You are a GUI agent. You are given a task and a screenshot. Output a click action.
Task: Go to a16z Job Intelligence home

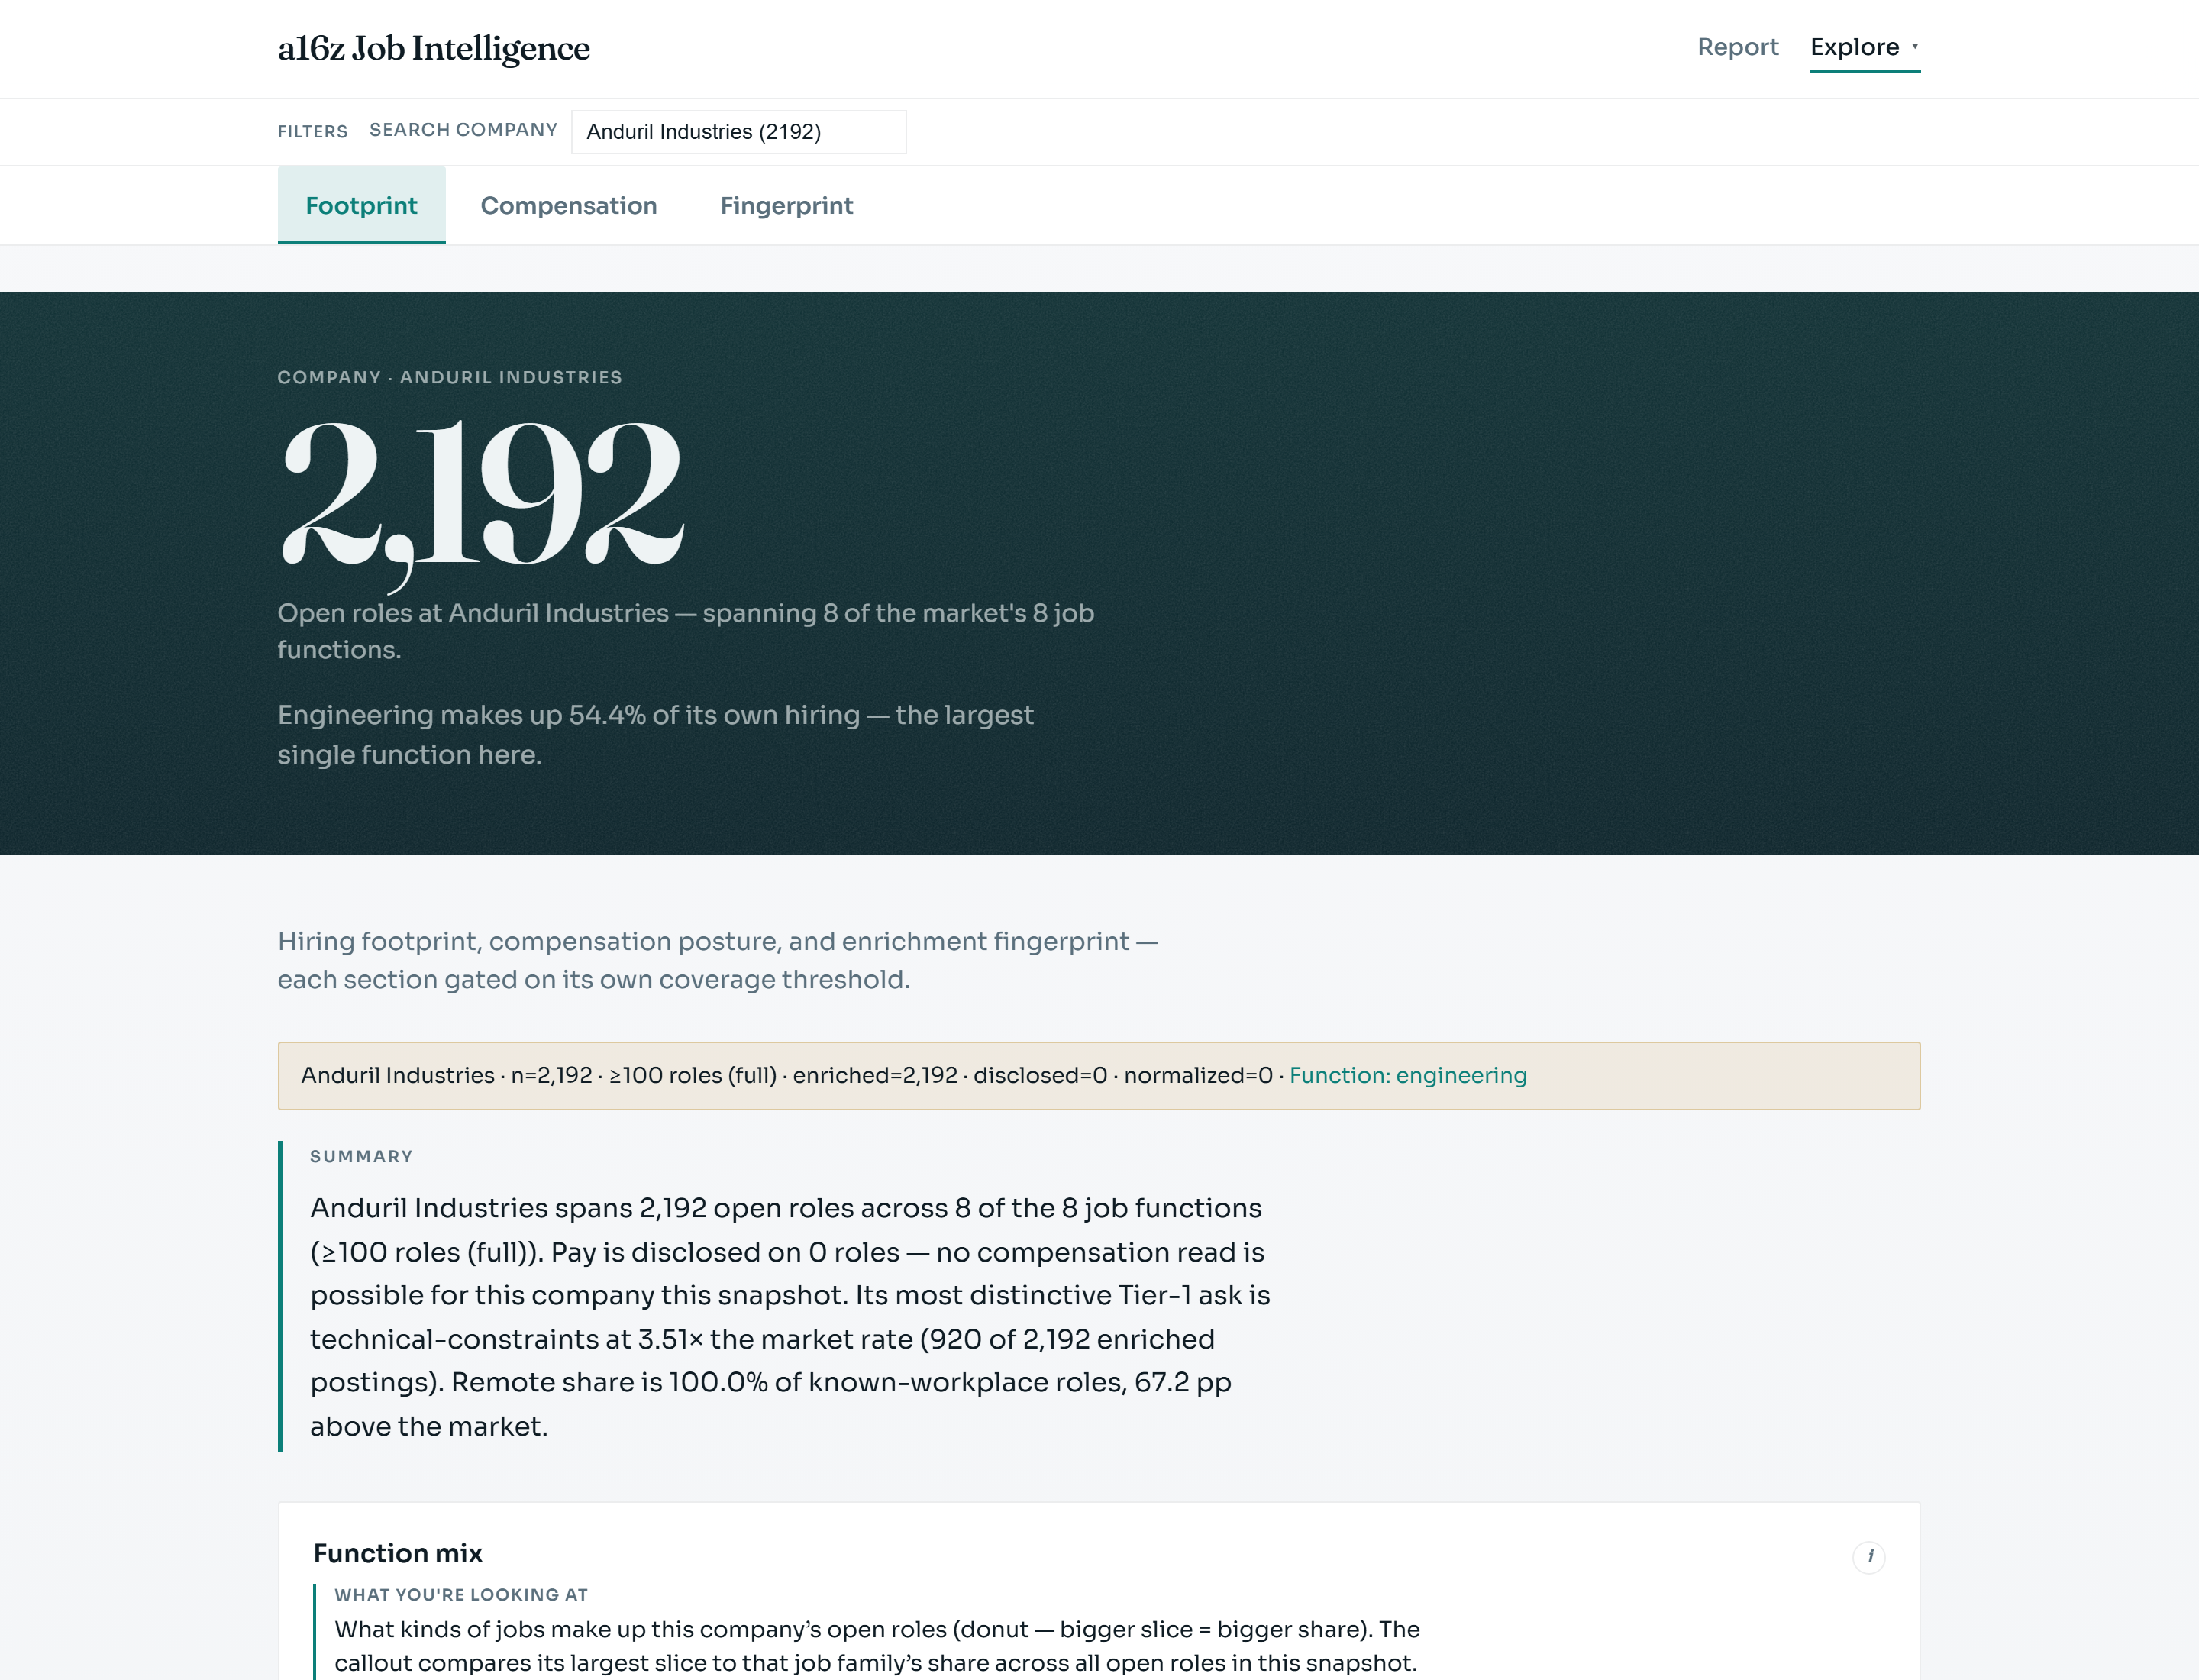(434, 48)
